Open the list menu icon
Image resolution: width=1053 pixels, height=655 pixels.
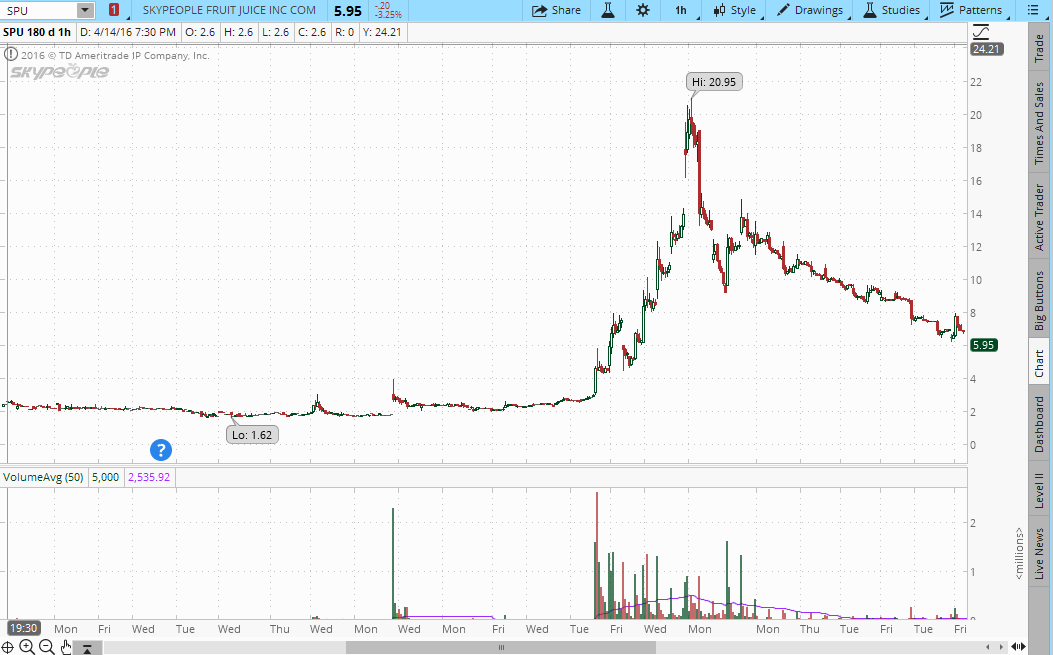point(1033,10)
